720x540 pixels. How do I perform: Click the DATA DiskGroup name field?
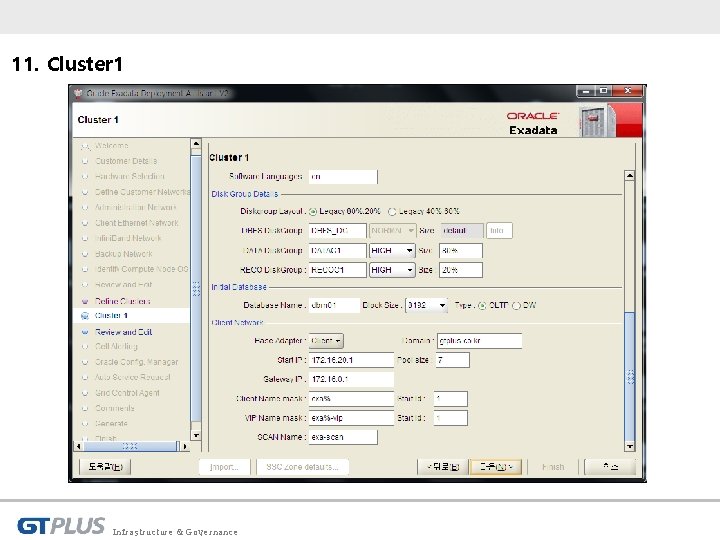(338, 251)
